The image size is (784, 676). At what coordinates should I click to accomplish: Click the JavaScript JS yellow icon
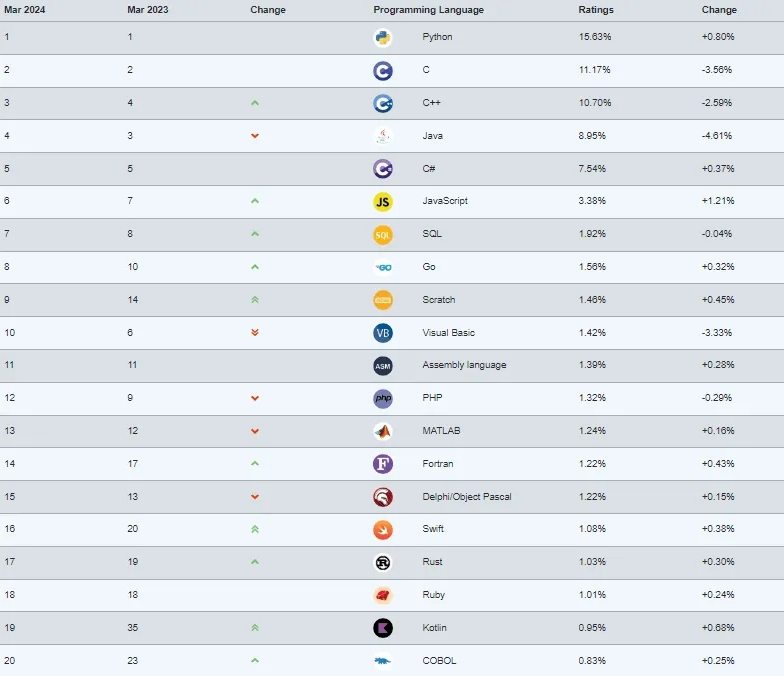[383, 202]
